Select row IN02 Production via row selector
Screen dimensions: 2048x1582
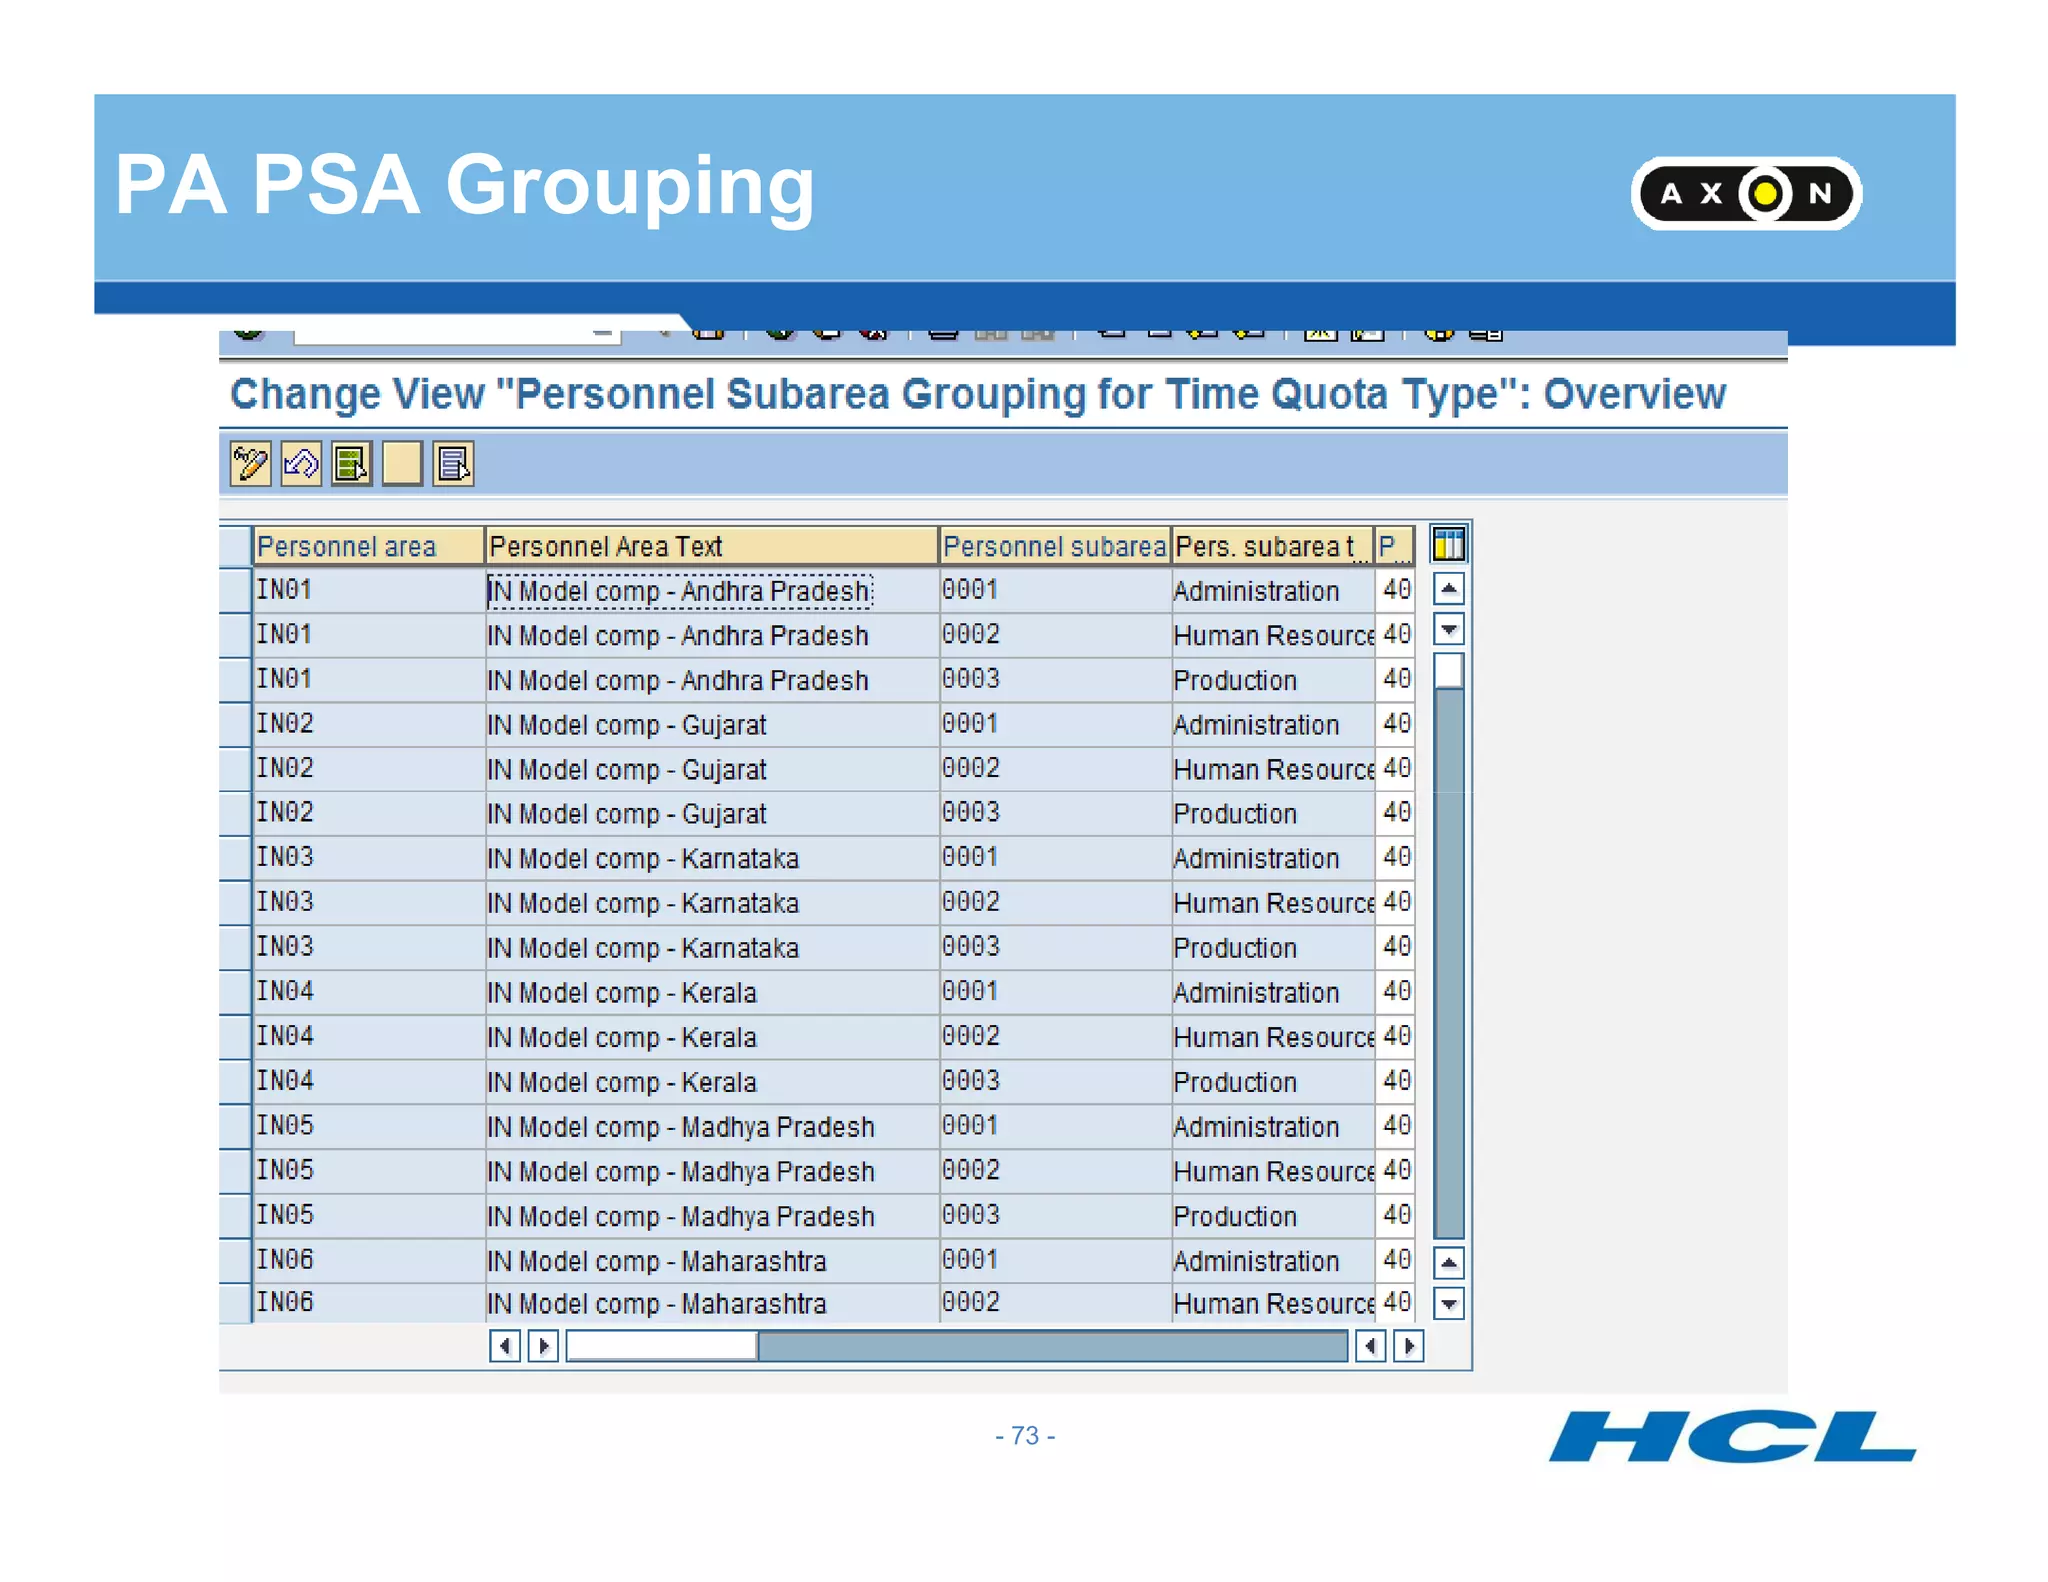pyautogui.click(x=235, y=814)
